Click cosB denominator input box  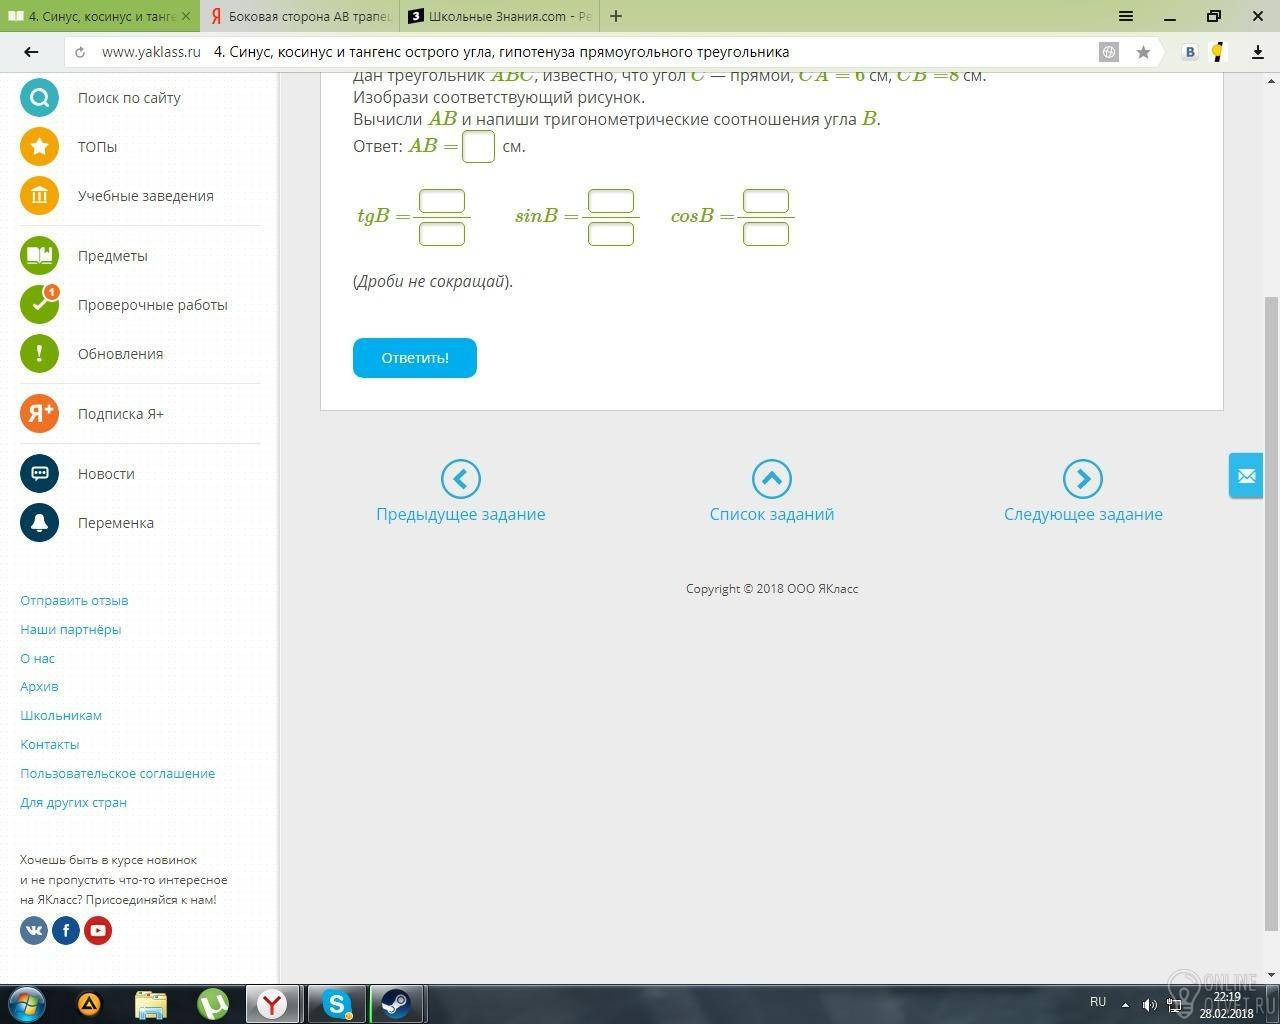click(x=766, y=233)
